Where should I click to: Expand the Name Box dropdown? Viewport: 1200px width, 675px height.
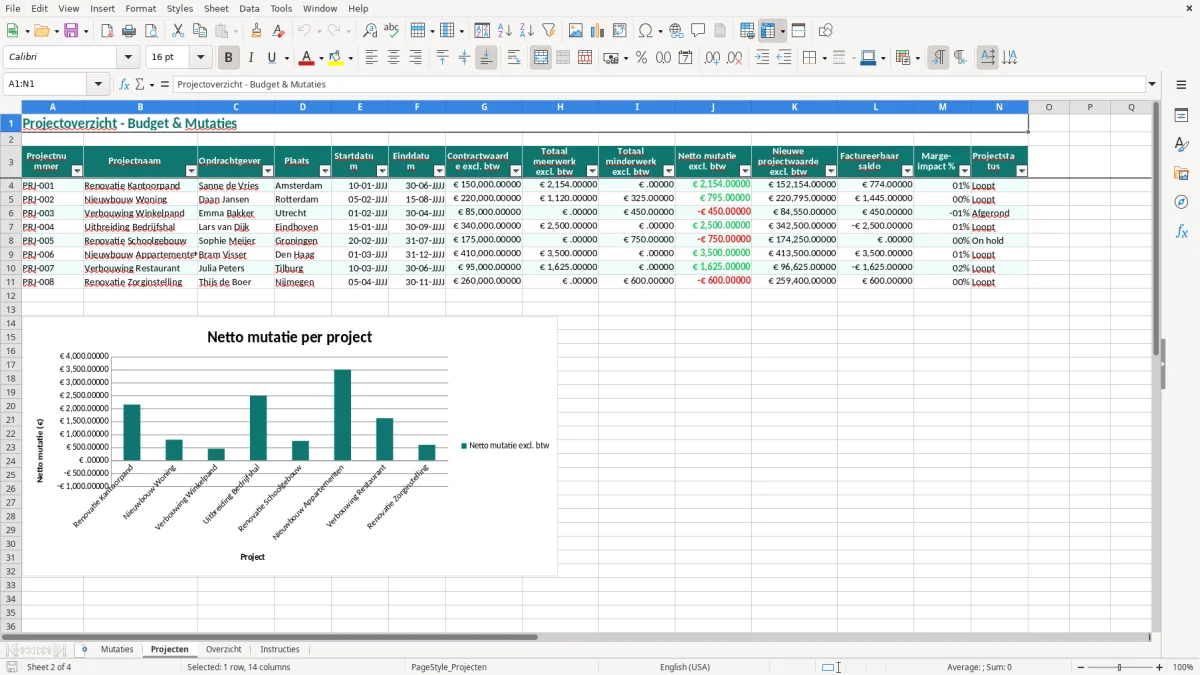(x=99, y=85)
